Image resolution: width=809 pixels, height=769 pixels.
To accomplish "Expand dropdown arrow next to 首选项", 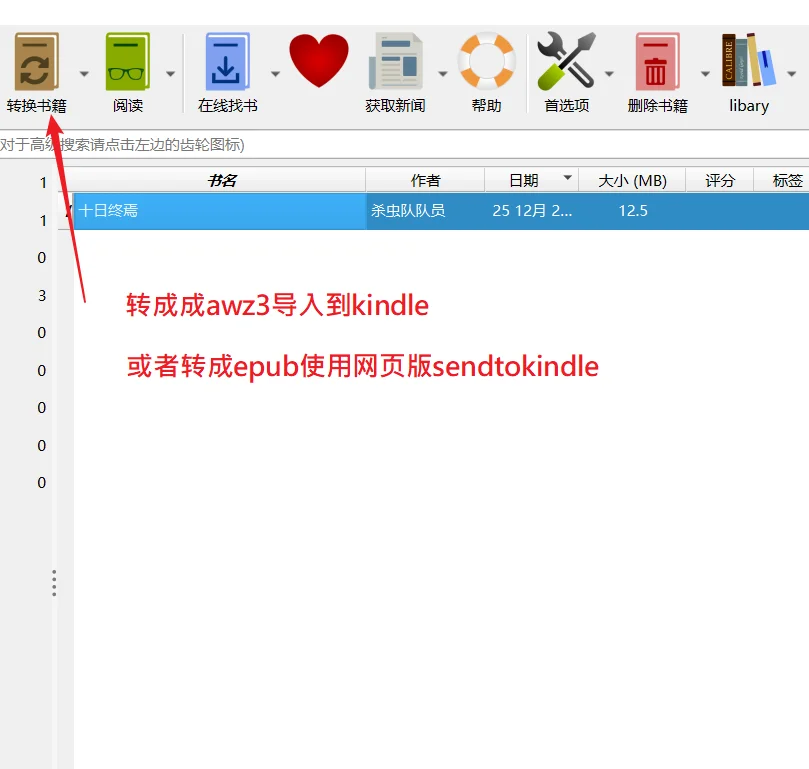I will 609,74.
